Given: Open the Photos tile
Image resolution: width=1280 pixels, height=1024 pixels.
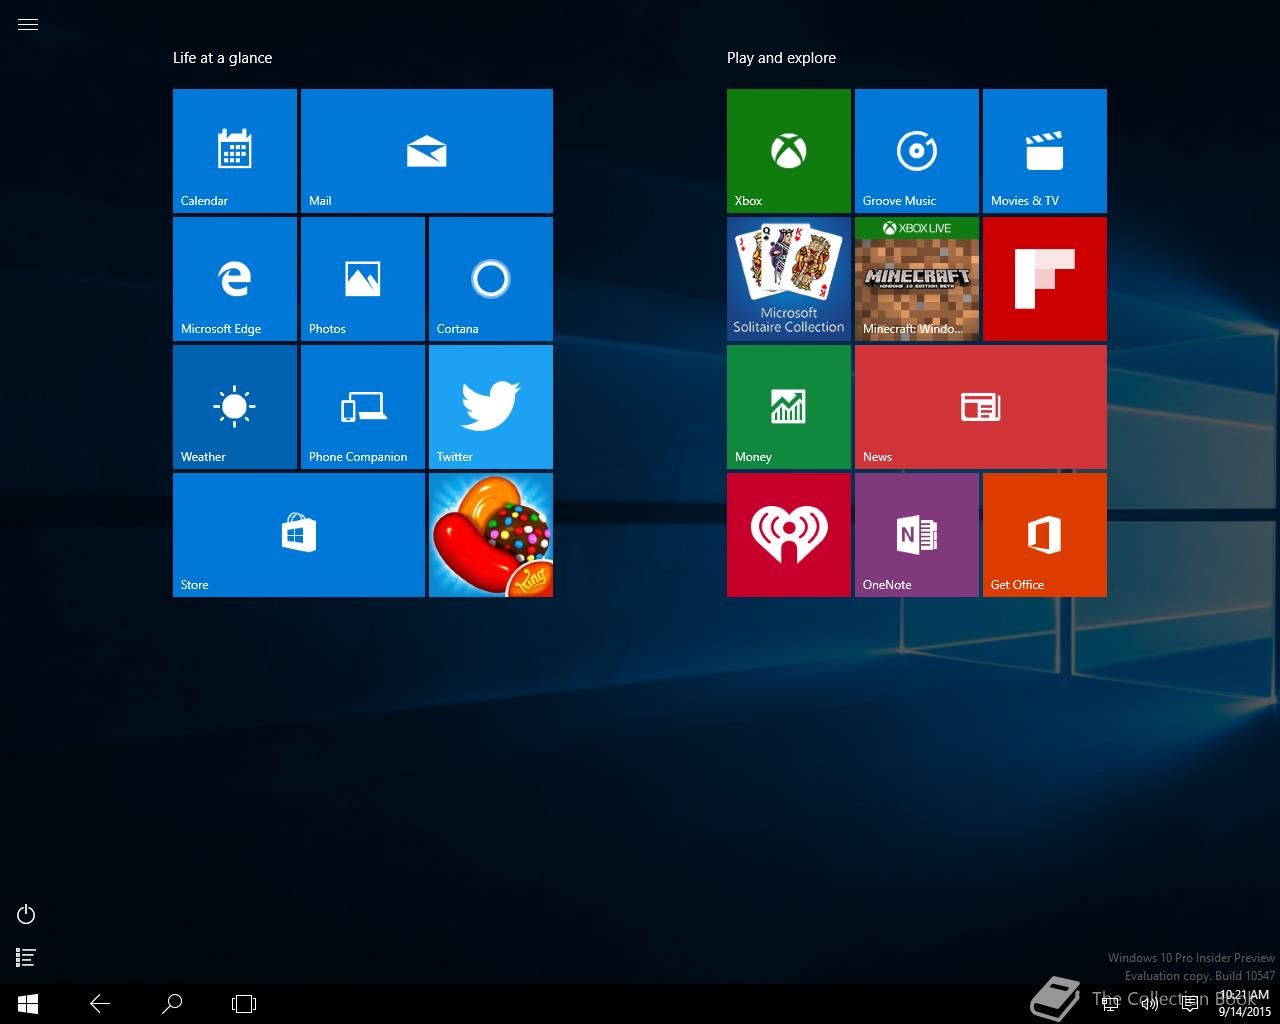Looking at the screenshot, I should [x=363, y=279].
